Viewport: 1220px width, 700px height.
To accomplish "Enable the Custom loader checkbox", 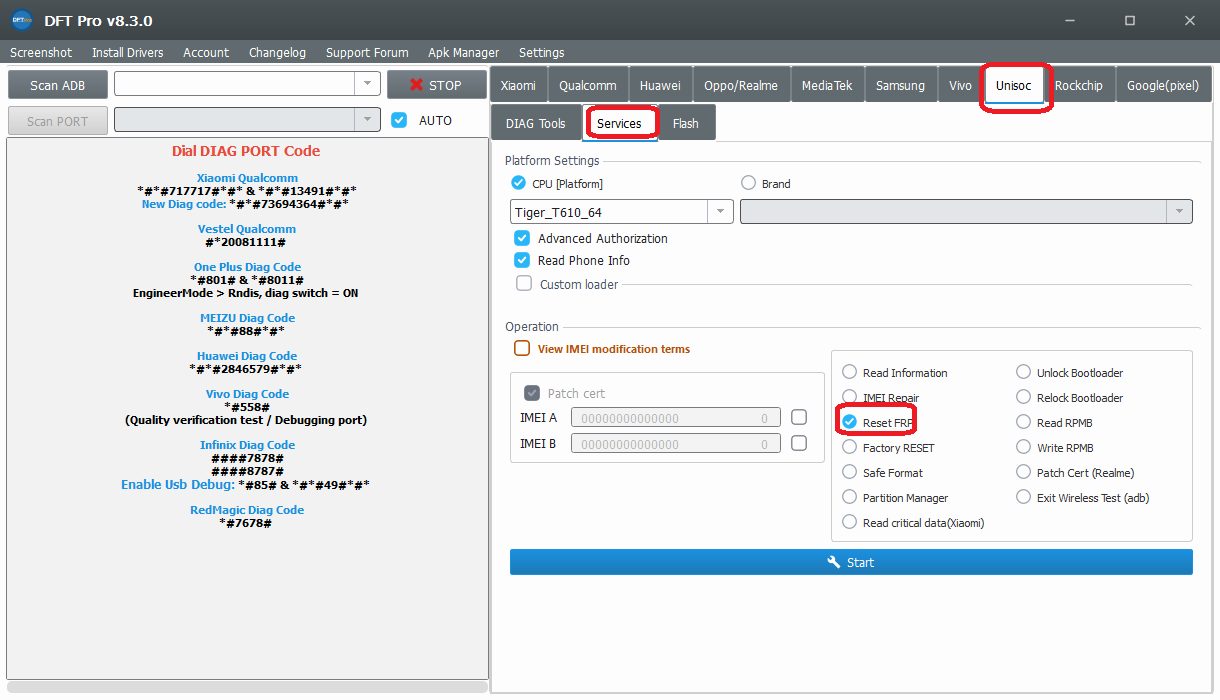I will click(524, 284).
